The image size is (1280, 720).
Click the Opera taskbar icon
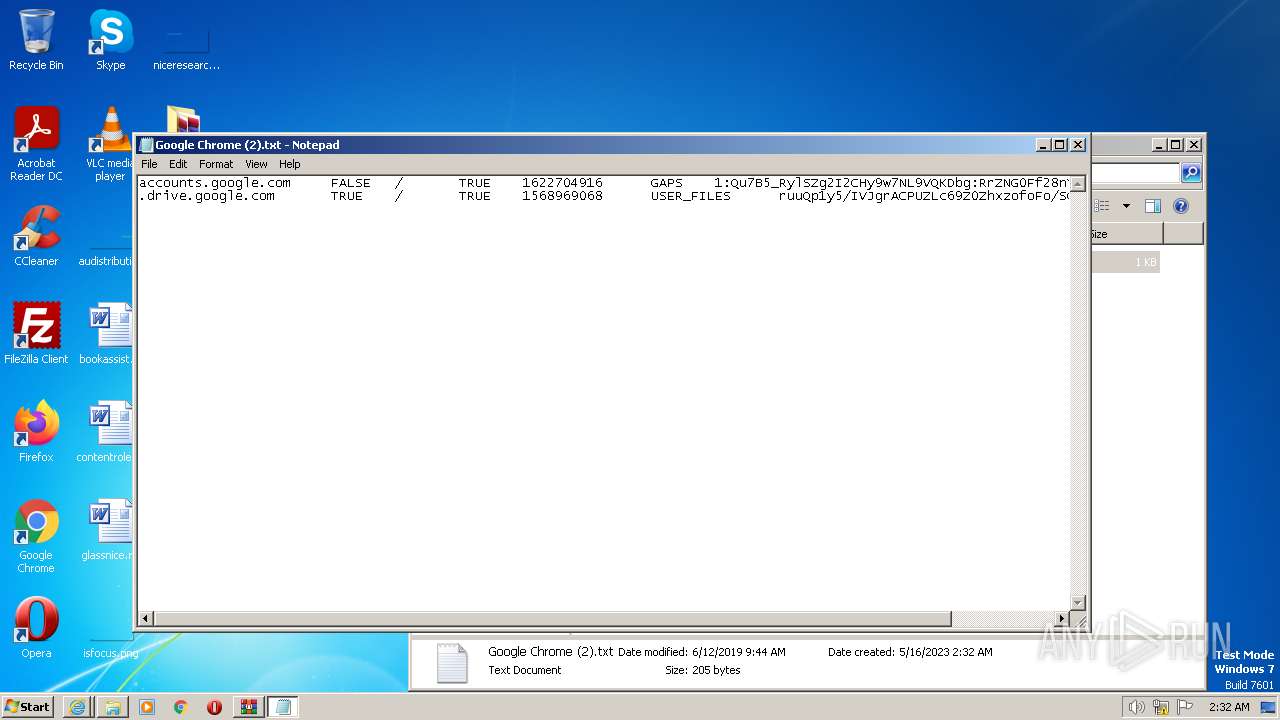pos(214,707)
